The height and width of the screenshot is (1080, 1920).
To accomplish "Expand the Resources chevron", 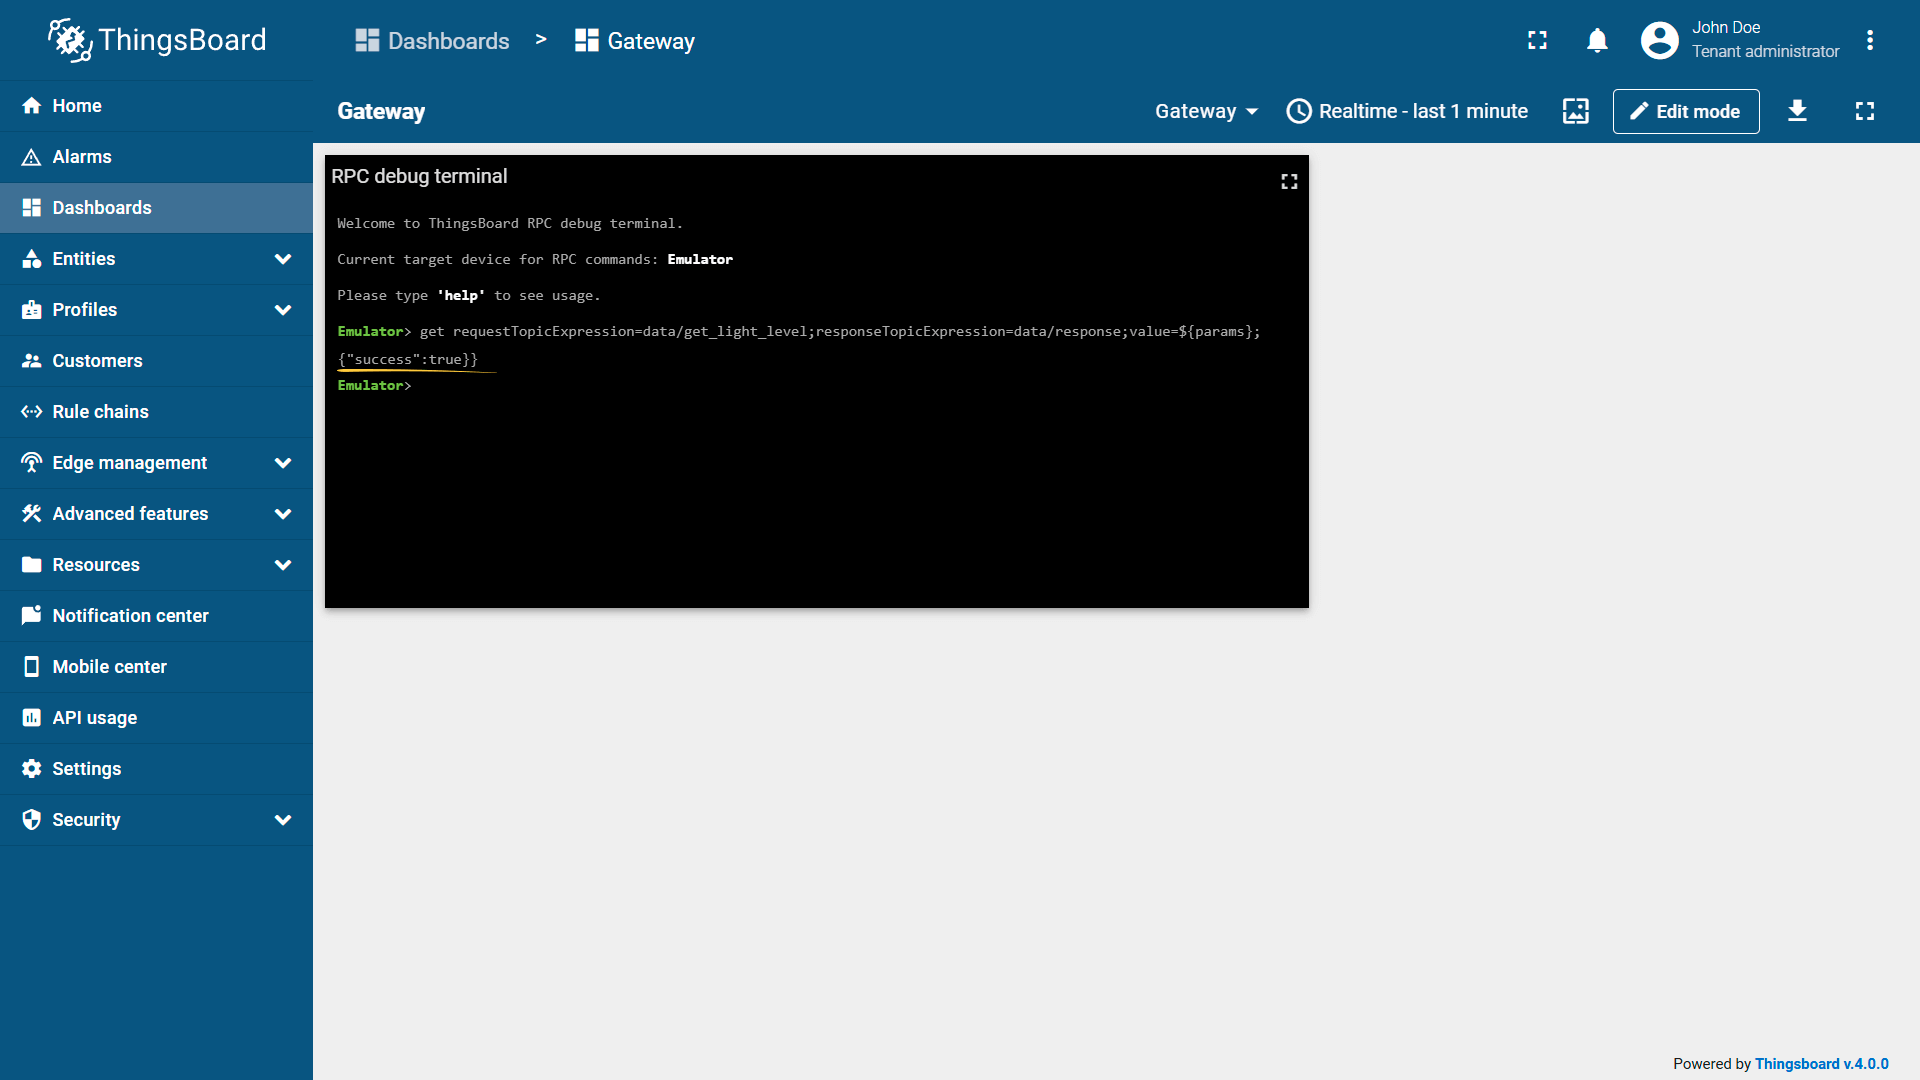I will (283, 565).
